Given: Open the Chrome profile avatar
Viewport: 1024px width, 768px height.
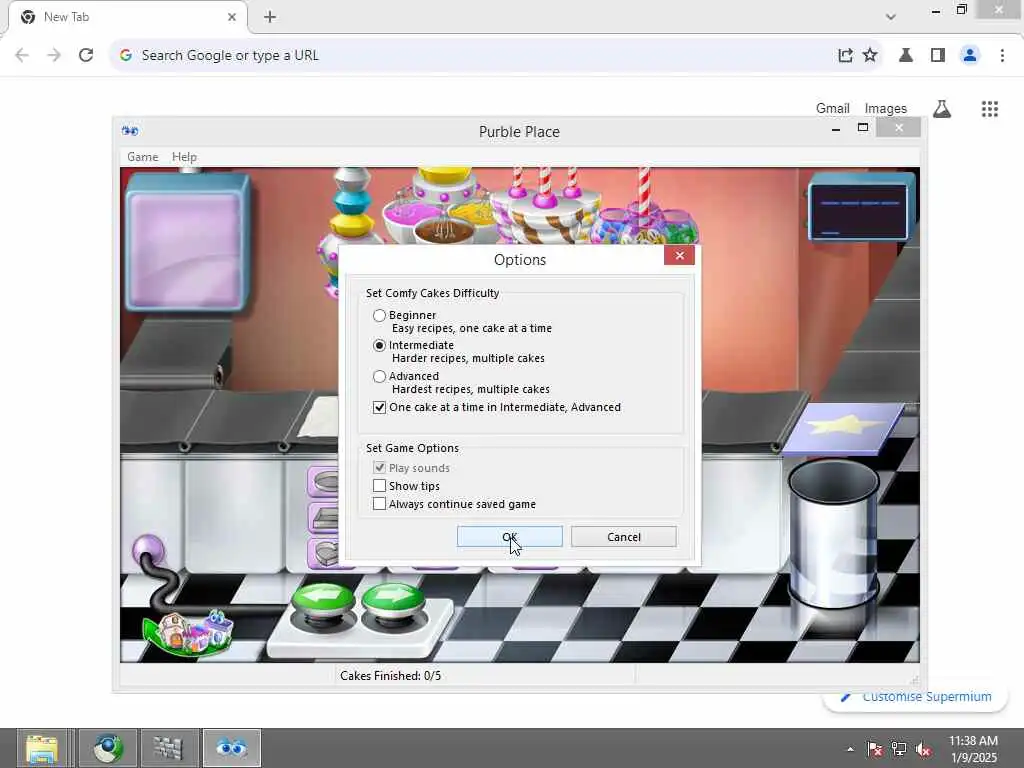Looking at the screenshot, I should (x=970, y=56).
